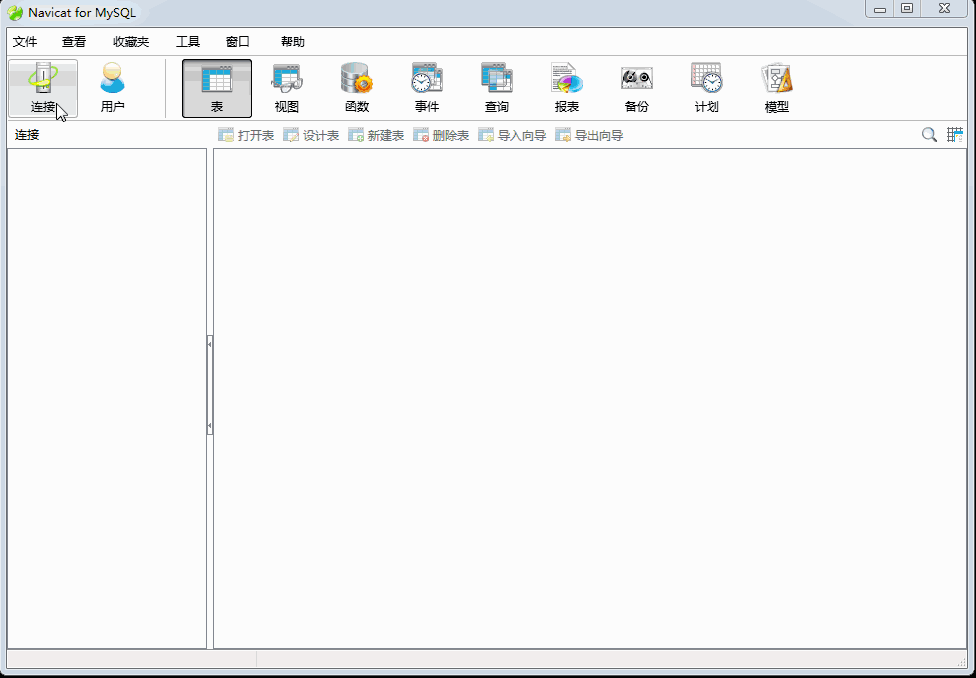Viewport: 976px width, 678px height.
Task: Click 新建表 (New Table) button
Action: 376,135
